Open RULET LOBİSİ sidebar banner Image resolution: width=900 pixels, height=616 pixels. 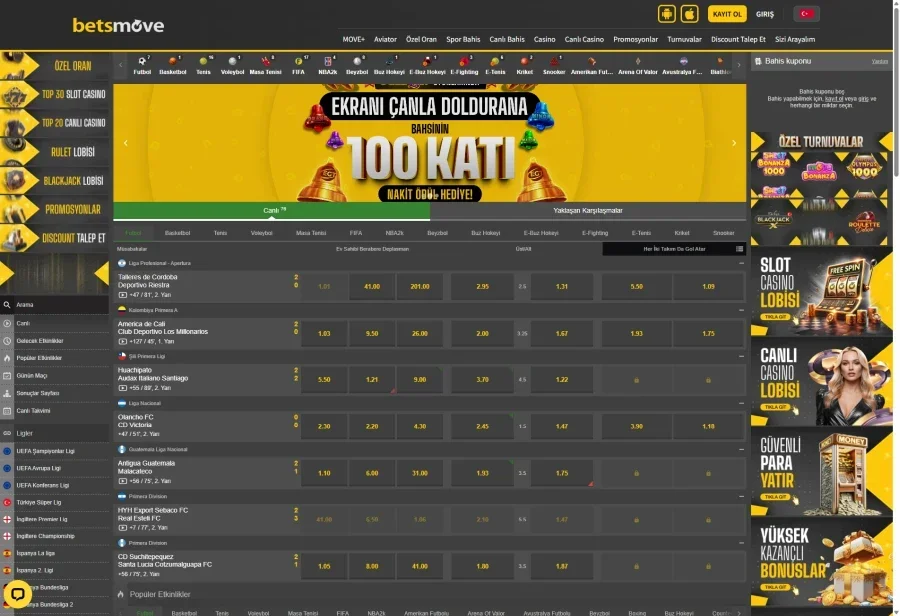pyautogui.click(x=55, y=152)
